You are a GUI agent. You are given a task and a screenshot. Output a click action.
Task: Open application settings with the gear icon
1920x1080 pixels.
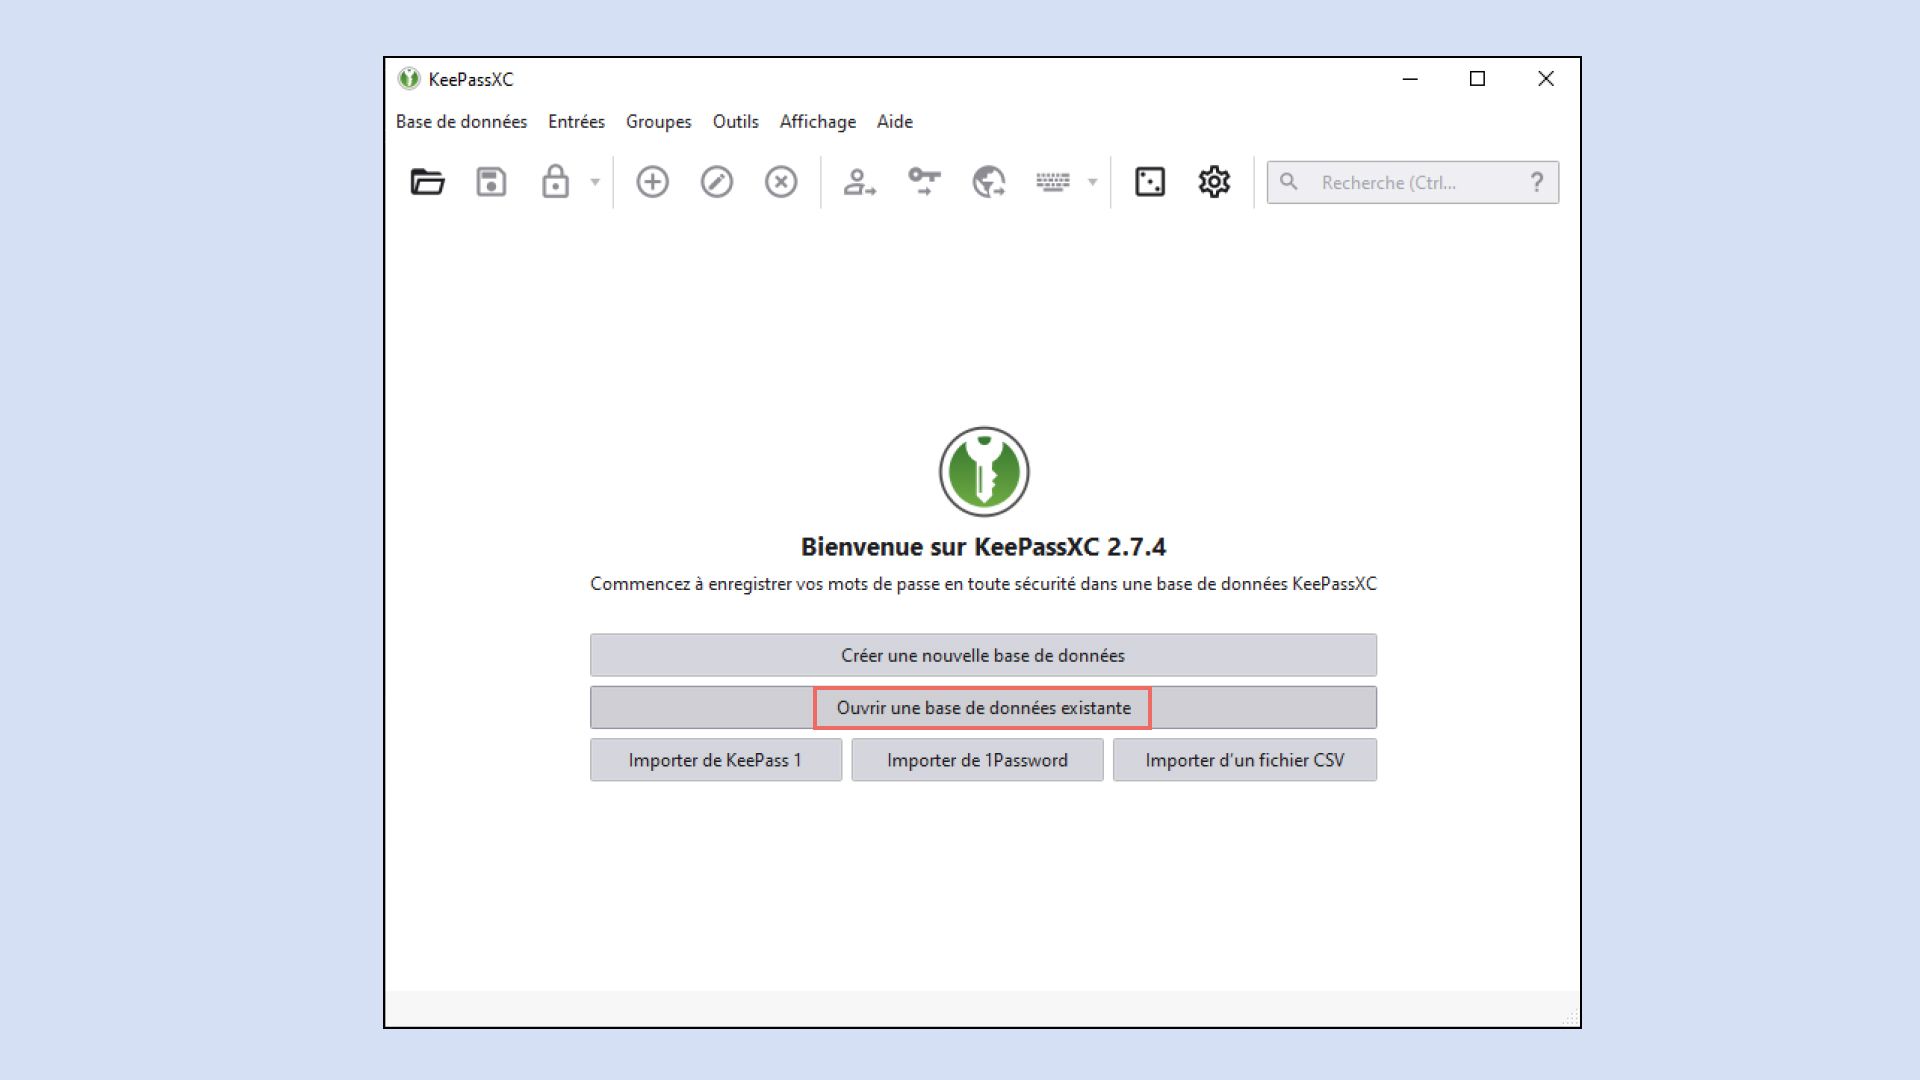[1213, 182]
